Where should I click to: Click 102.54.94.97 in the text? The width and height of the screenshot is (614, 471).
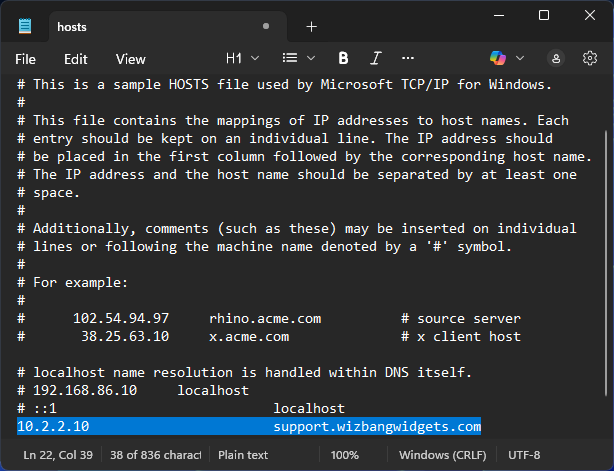(121, 318)
